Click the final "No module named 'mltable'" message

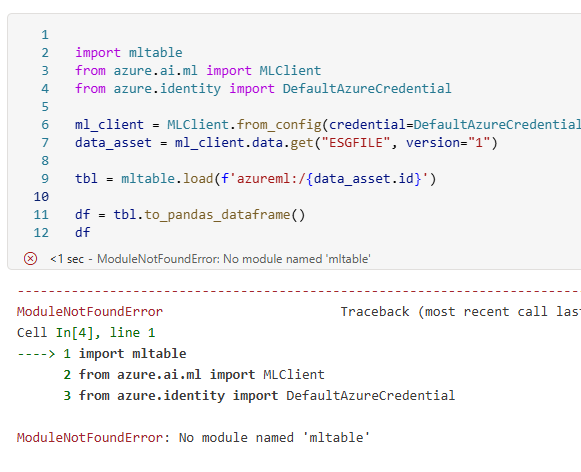274,438
